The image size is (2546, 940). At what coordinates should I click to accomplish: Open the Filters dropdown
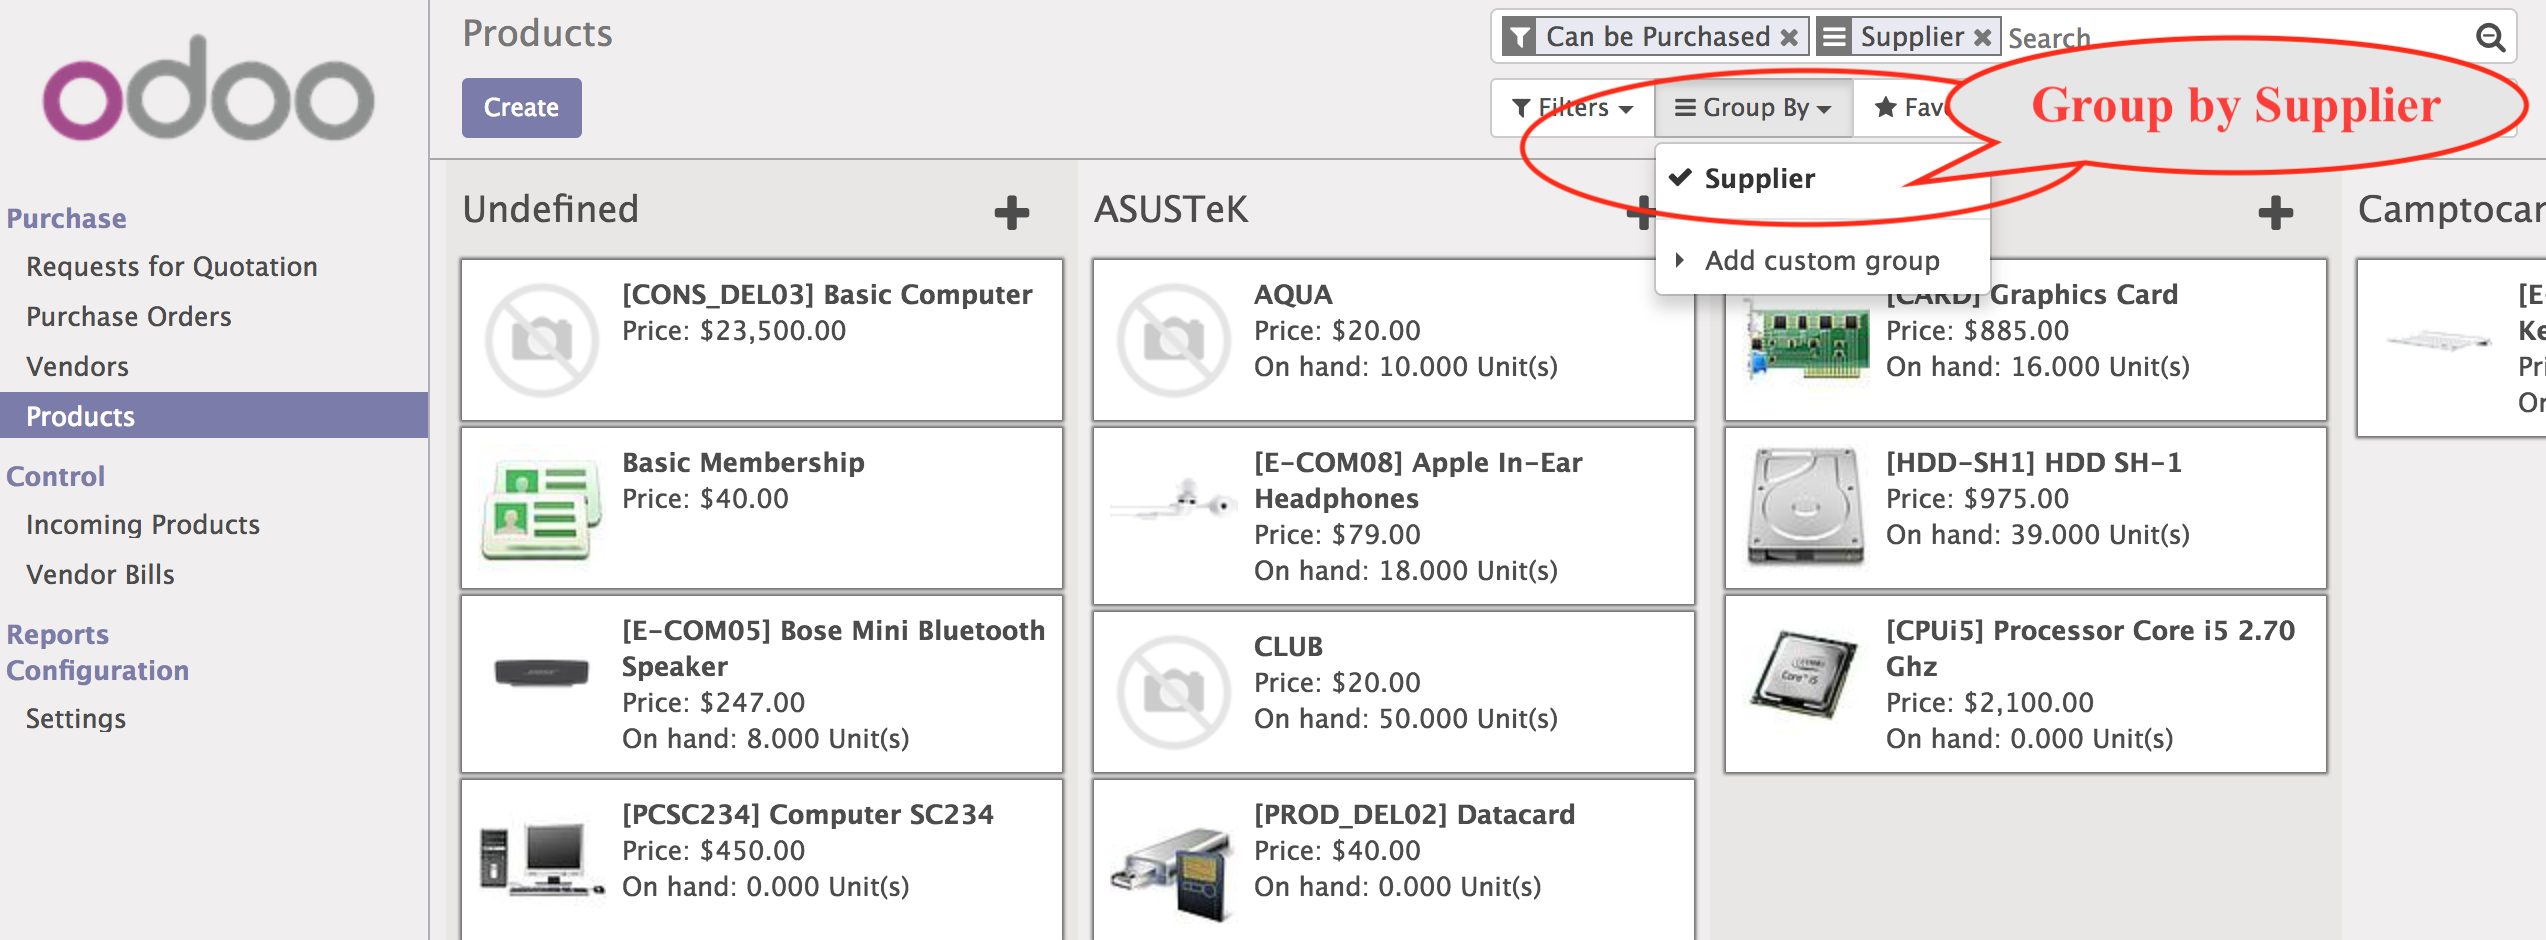[x=1573, y=108]
